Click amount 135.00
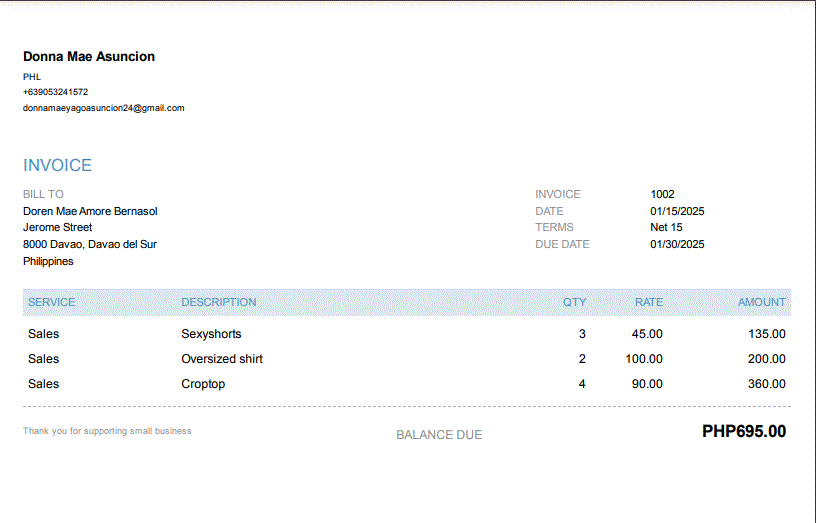 [767, 334]
